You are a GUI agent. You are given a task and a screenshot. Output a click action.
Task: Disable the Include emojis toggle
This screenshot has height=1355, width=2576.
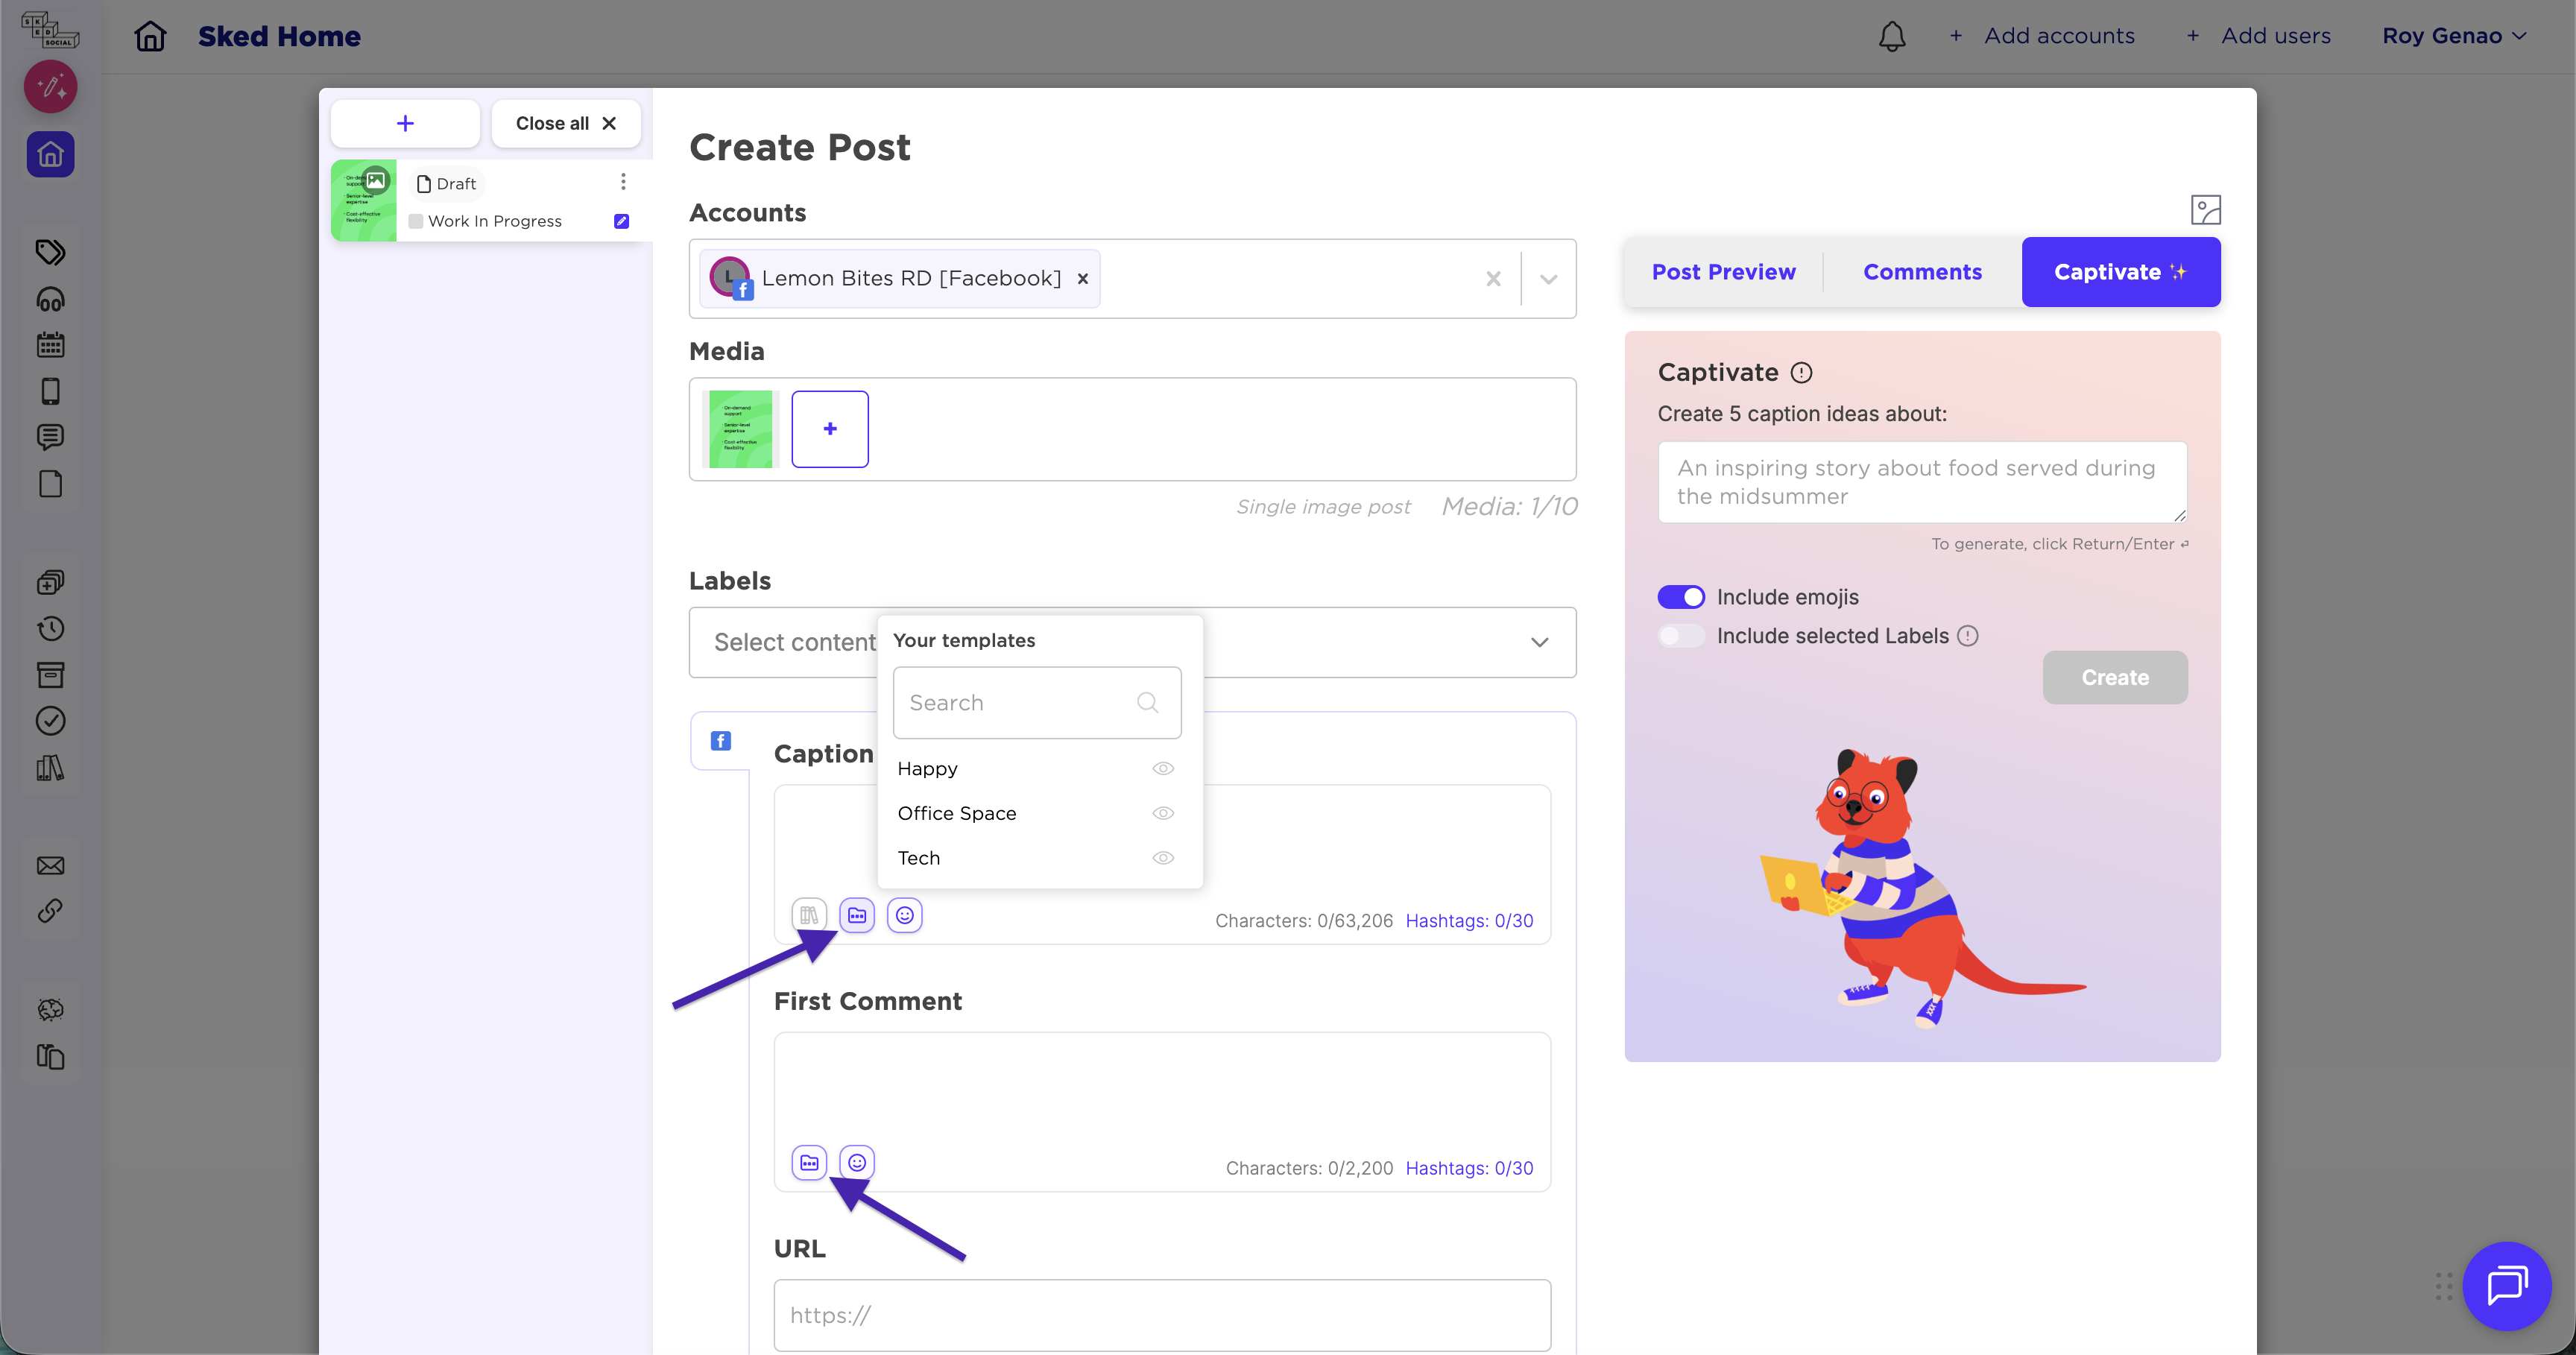coord(1681,597)
